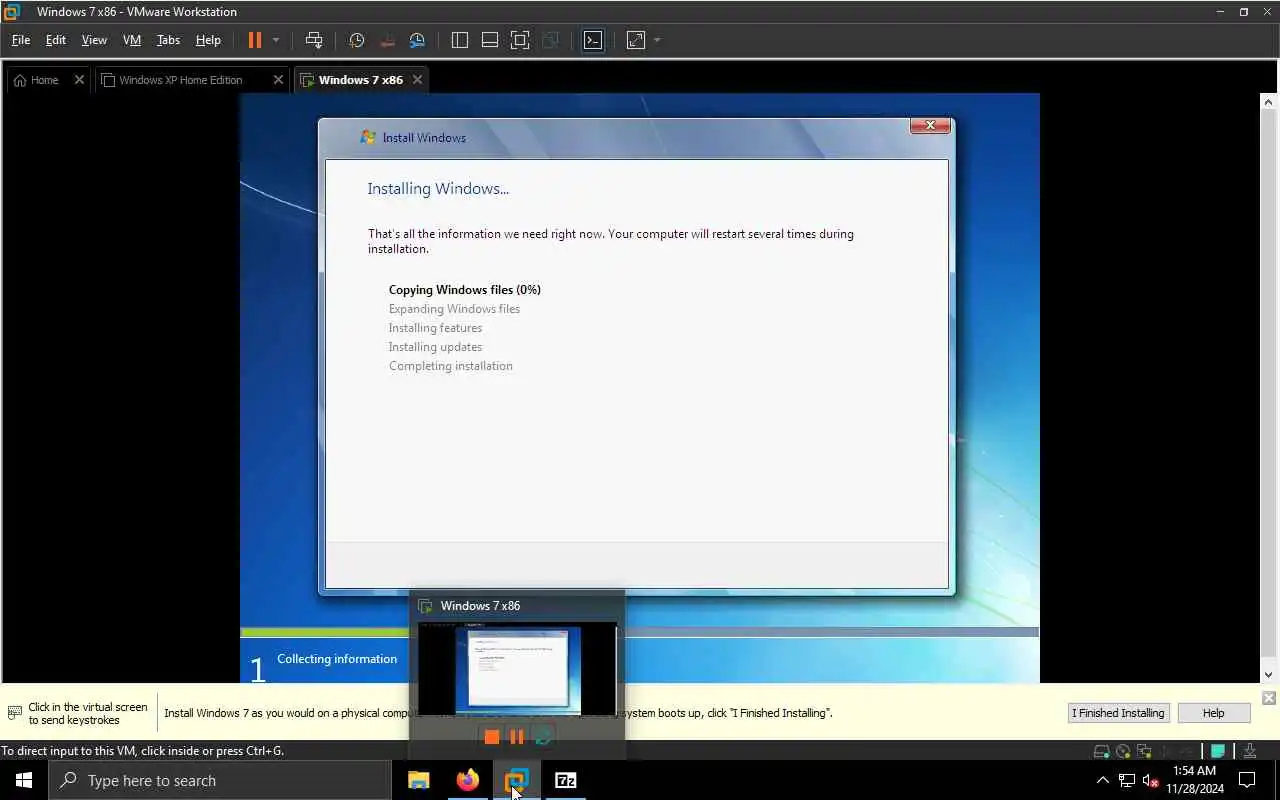Click the network adapter status icon

point(1145,751)
